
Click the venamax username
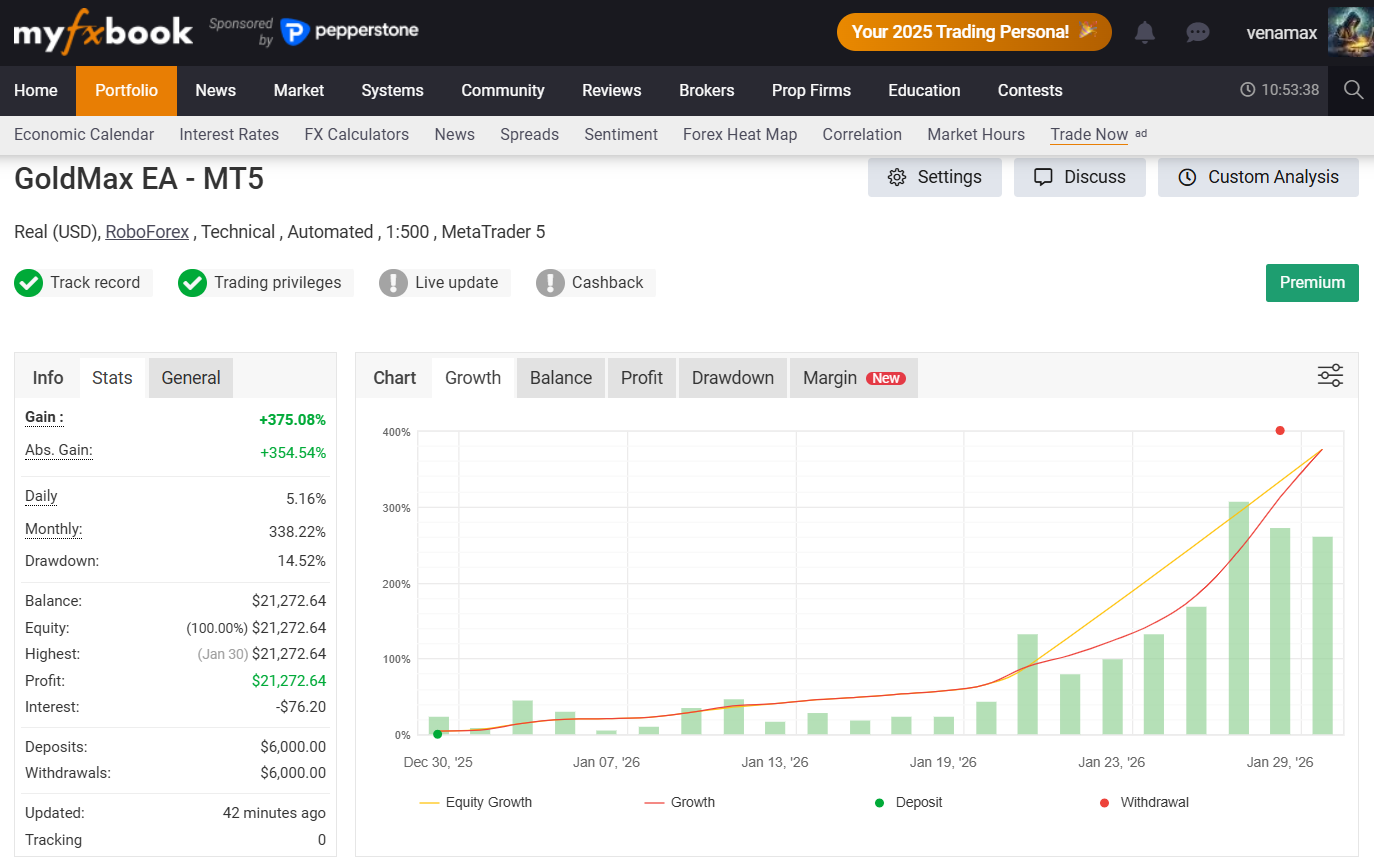click(1282, 32)
